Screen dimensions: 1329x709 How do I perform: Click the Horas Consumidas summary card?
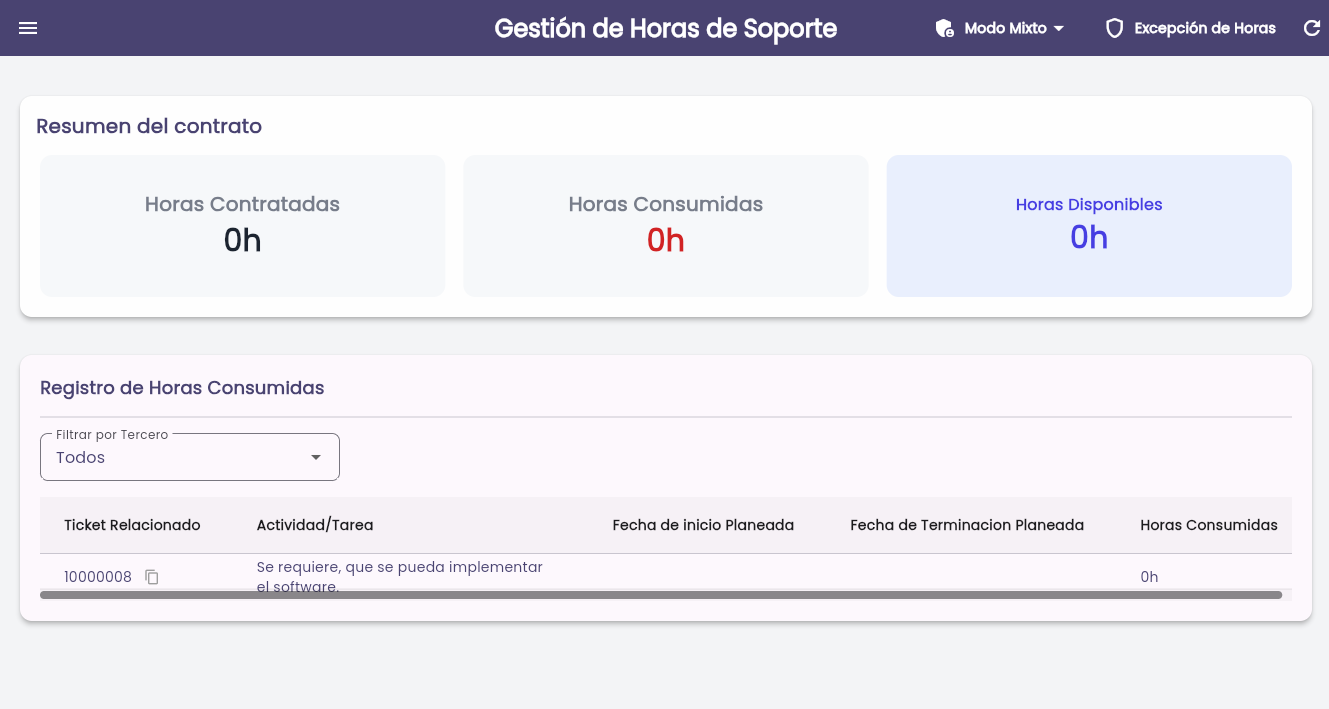pyautogui.click(x=666, y=226)
